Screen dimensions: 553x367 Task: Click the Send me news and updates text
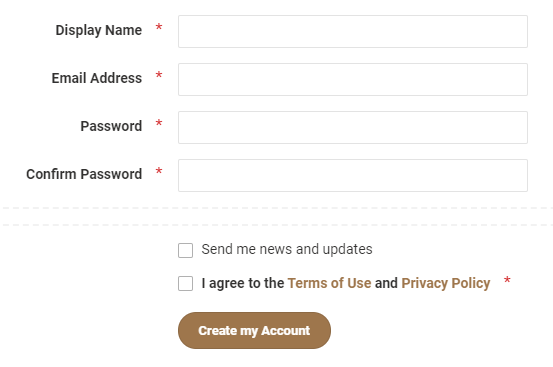tap(287, 249)
